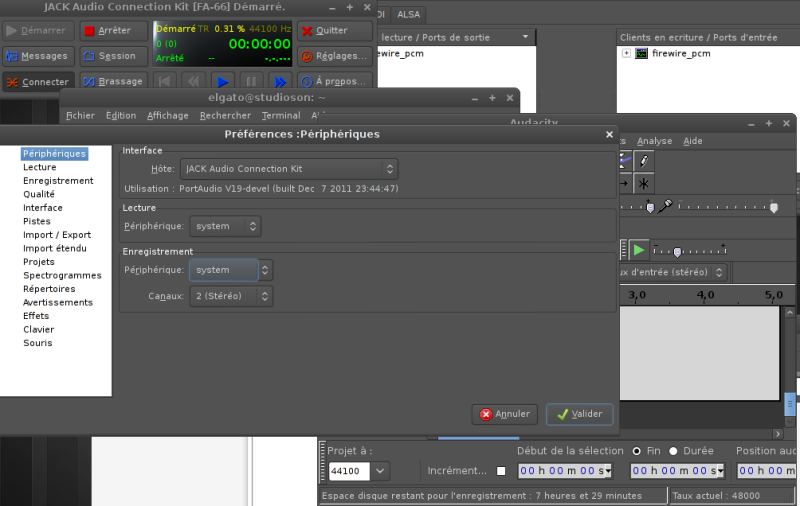Select Import étendu preferences category
800x506 pixels.
pyautogui.click(x=55, y=248)
